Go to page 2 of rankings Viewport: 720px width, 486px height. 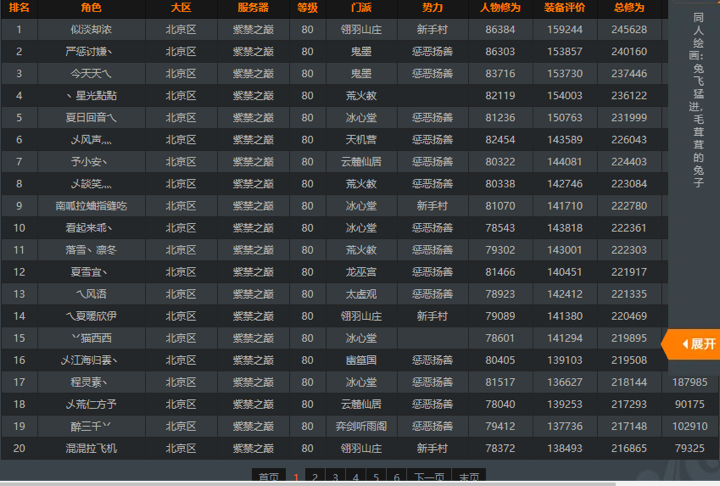click(x=314, y=477)
